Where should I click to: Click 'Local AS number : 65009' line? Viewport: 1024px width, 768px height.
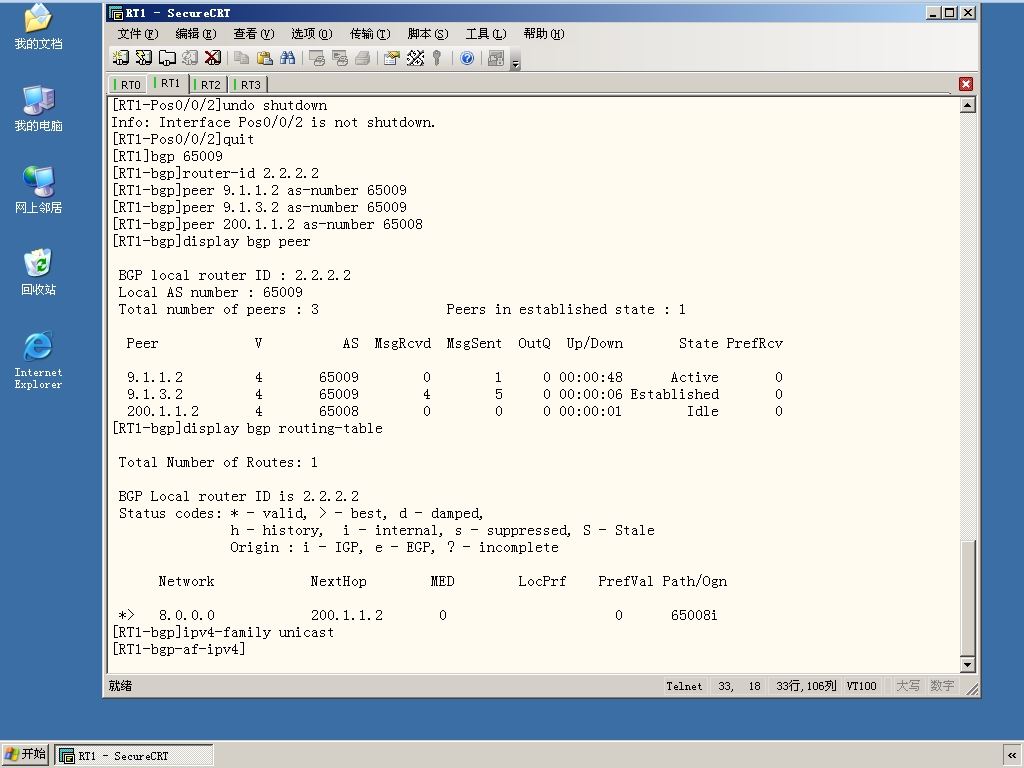[210, 293]
